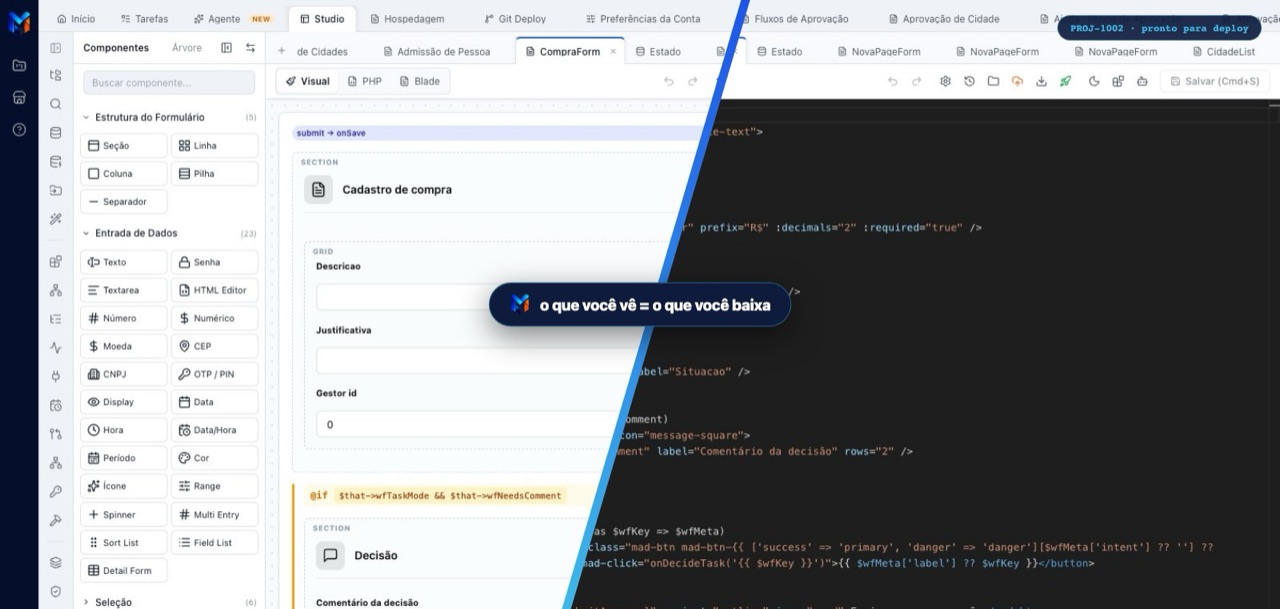Switch editor to Blade mode
The width and height of the screenshot is (1280, 609).
point(419,81)
